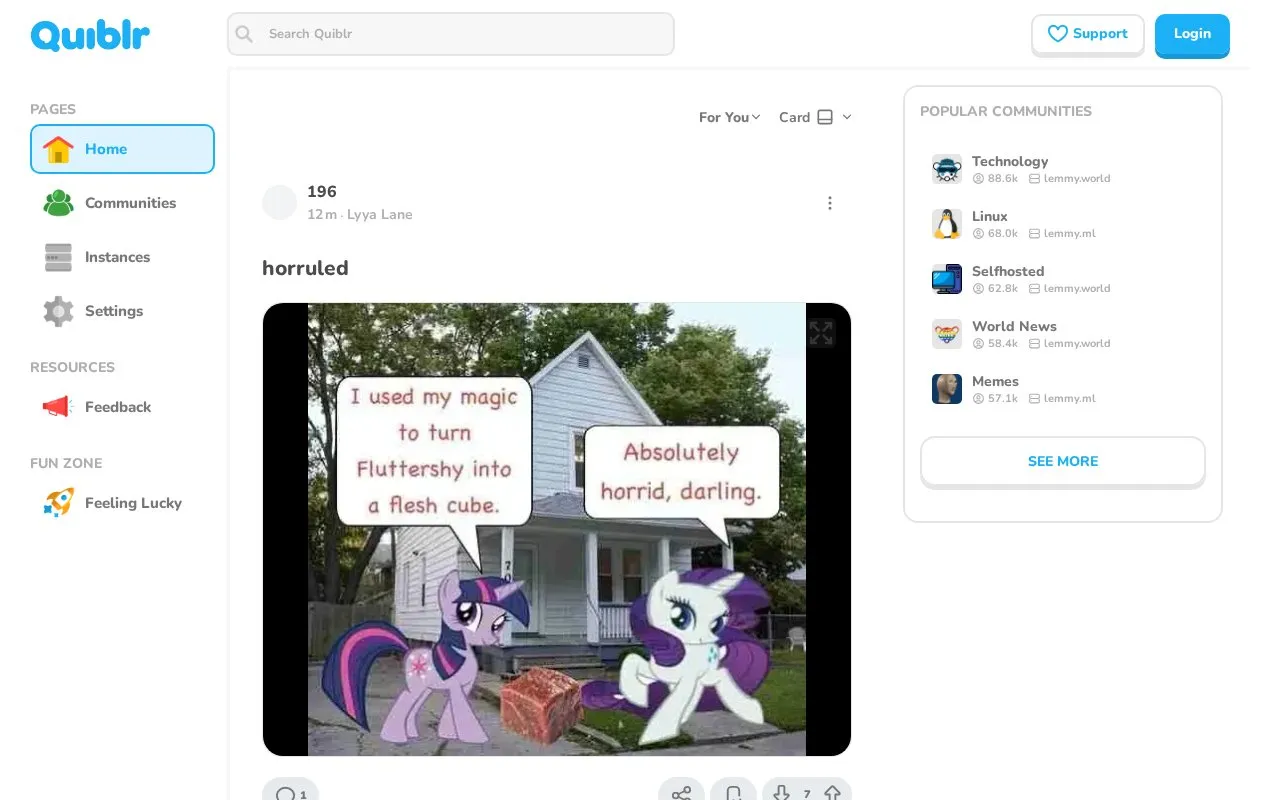Open the post's three-dot options menu
This screenshot has height=800, width=1280.
click(829, 203)
